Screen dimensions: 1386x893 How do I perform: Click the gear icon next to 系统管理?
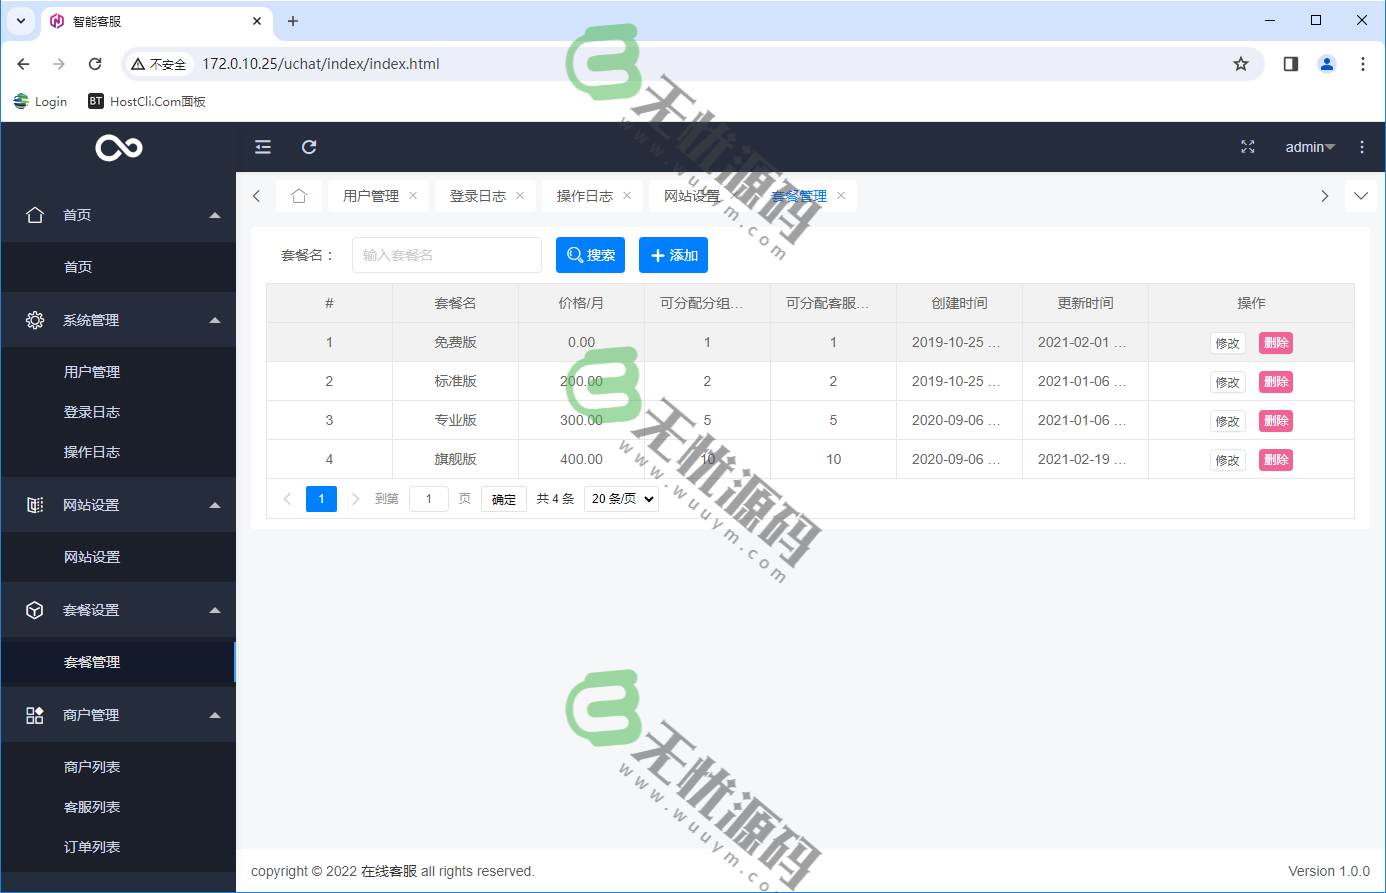click(x=34, y=319)
